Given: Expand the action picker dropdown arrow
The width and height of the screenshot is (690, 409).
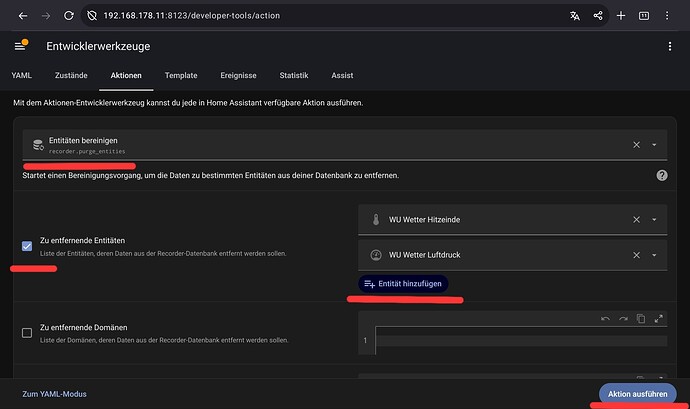Looking at the screenshot, I should point(654,145).
